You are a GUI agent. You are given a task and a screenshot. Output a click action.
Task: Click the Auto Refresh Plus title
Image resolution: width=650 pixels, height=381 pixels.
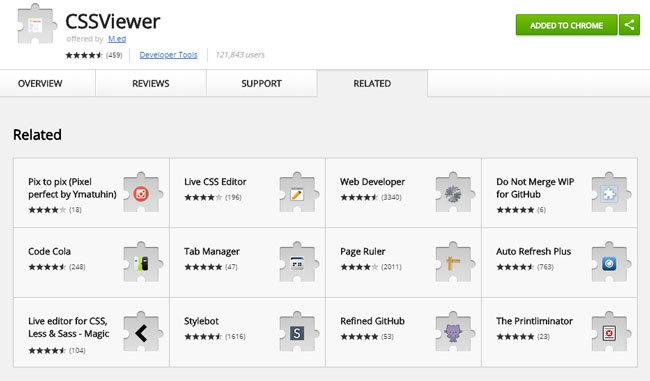(534, 251)
